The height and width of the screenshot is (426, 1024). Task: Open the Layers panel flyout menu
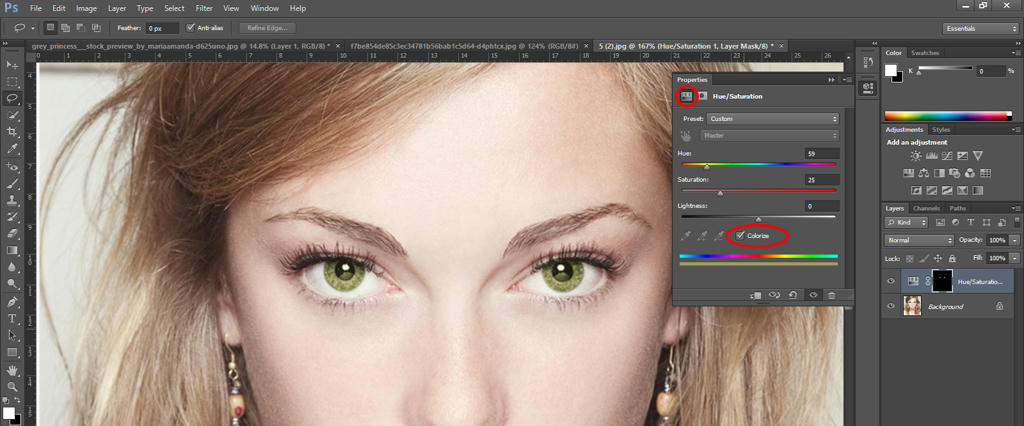pyautogui.click(x=1016, y=208)
